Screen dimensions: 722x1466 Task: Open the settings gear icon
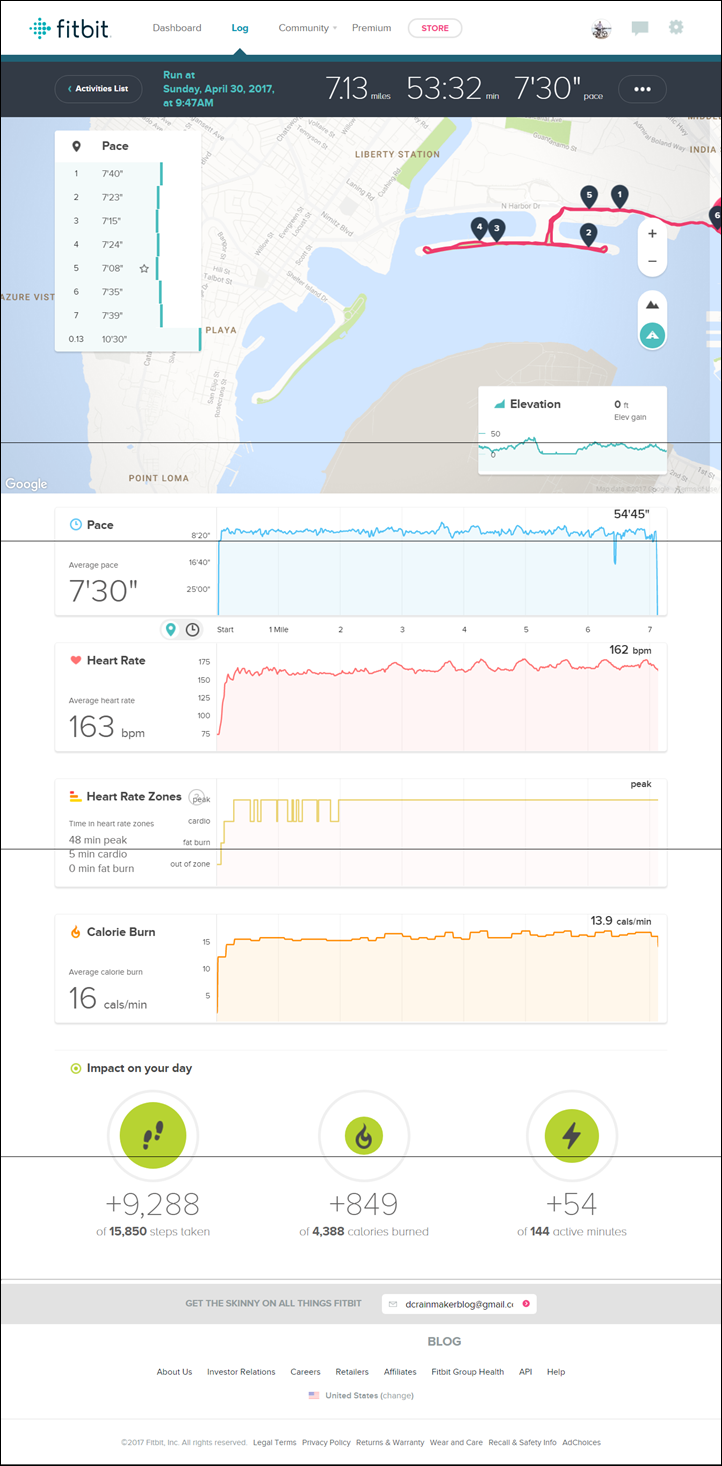[676, 28]
